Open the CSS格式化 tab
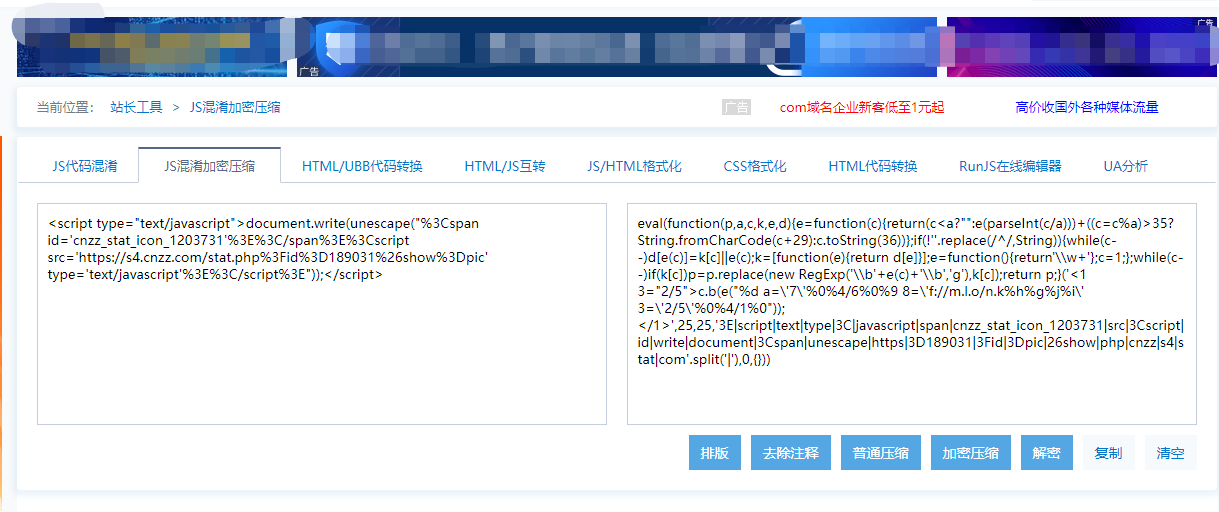1219x512 pixels. point(755,166)
